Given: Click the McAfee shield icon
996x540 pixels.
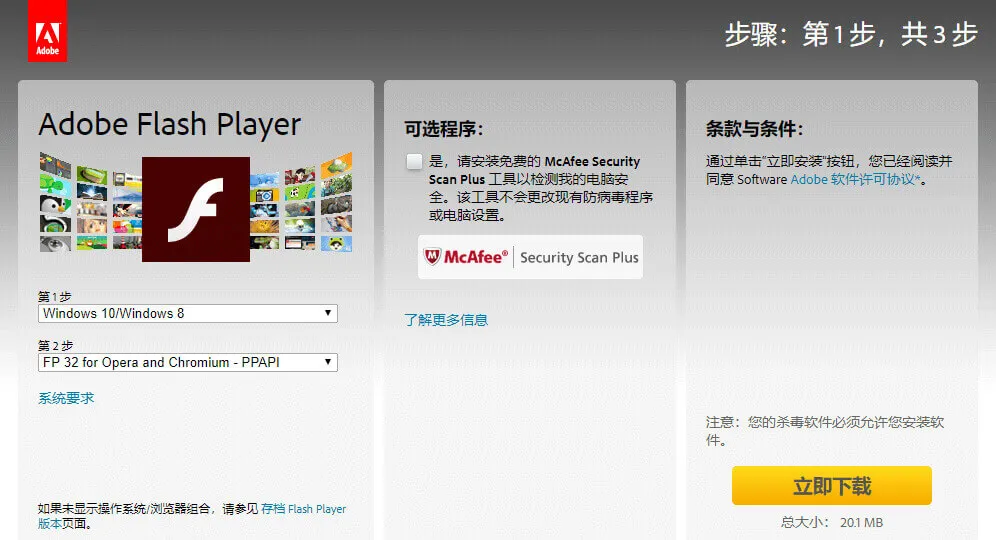Looking at the screenshot, I should tap(433, 257).
